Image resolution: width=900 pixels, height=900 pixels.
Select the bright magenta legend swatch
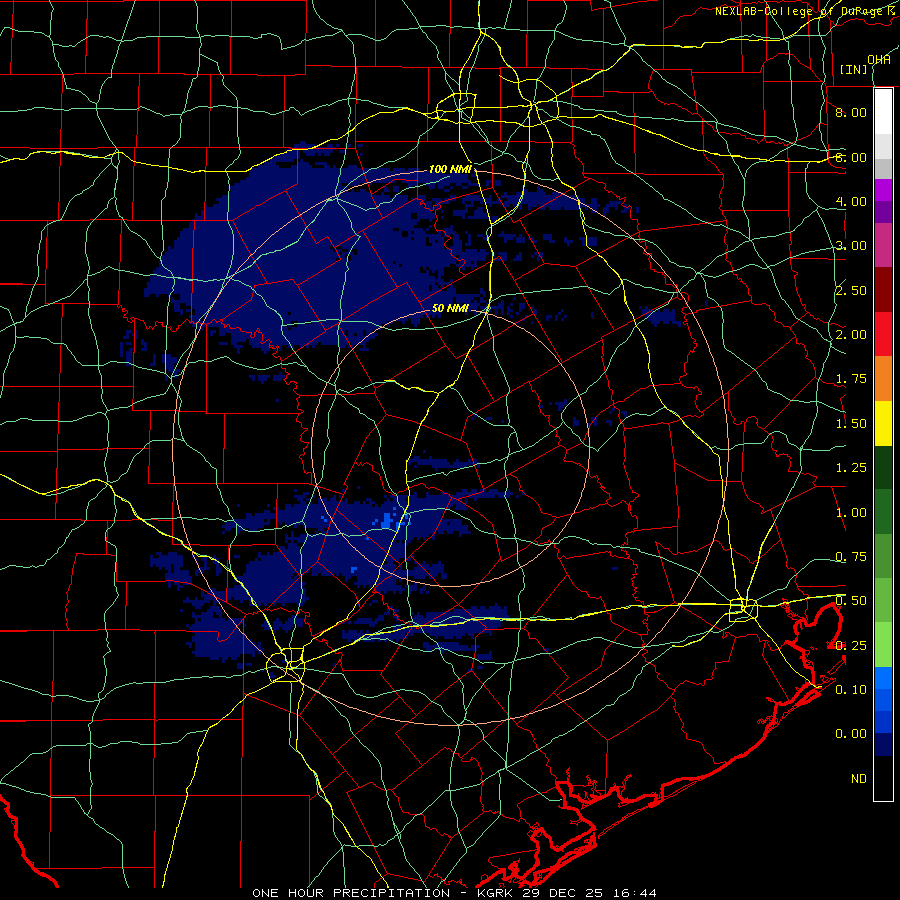pyautogui.click(x=883, y=190)
